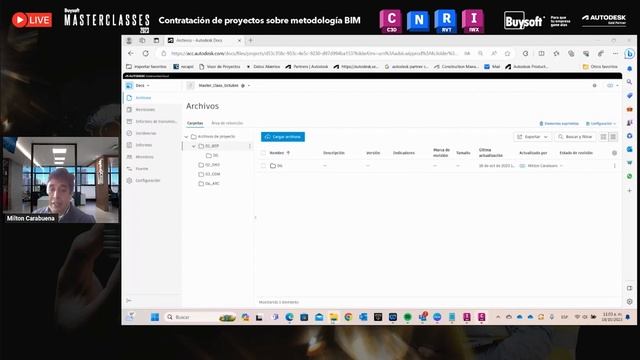Open the Master_Class project selector dropdown
The height and width of the screenshot is (360, 640).
[224, 86]
